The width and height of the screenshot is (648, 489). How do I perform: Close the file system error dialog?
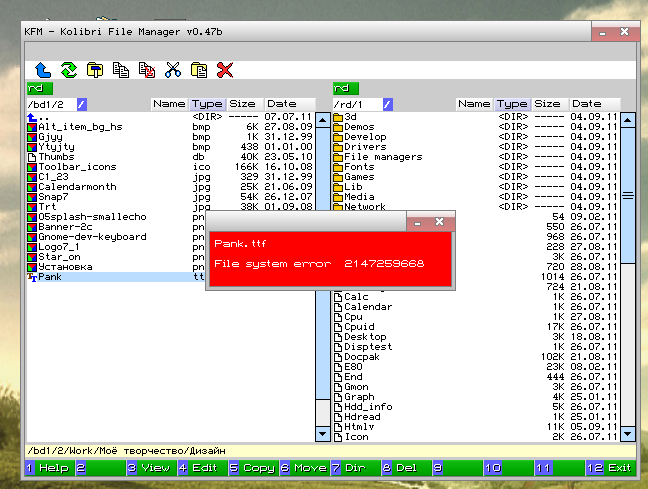pyautogui.click(x=440, y=222)
